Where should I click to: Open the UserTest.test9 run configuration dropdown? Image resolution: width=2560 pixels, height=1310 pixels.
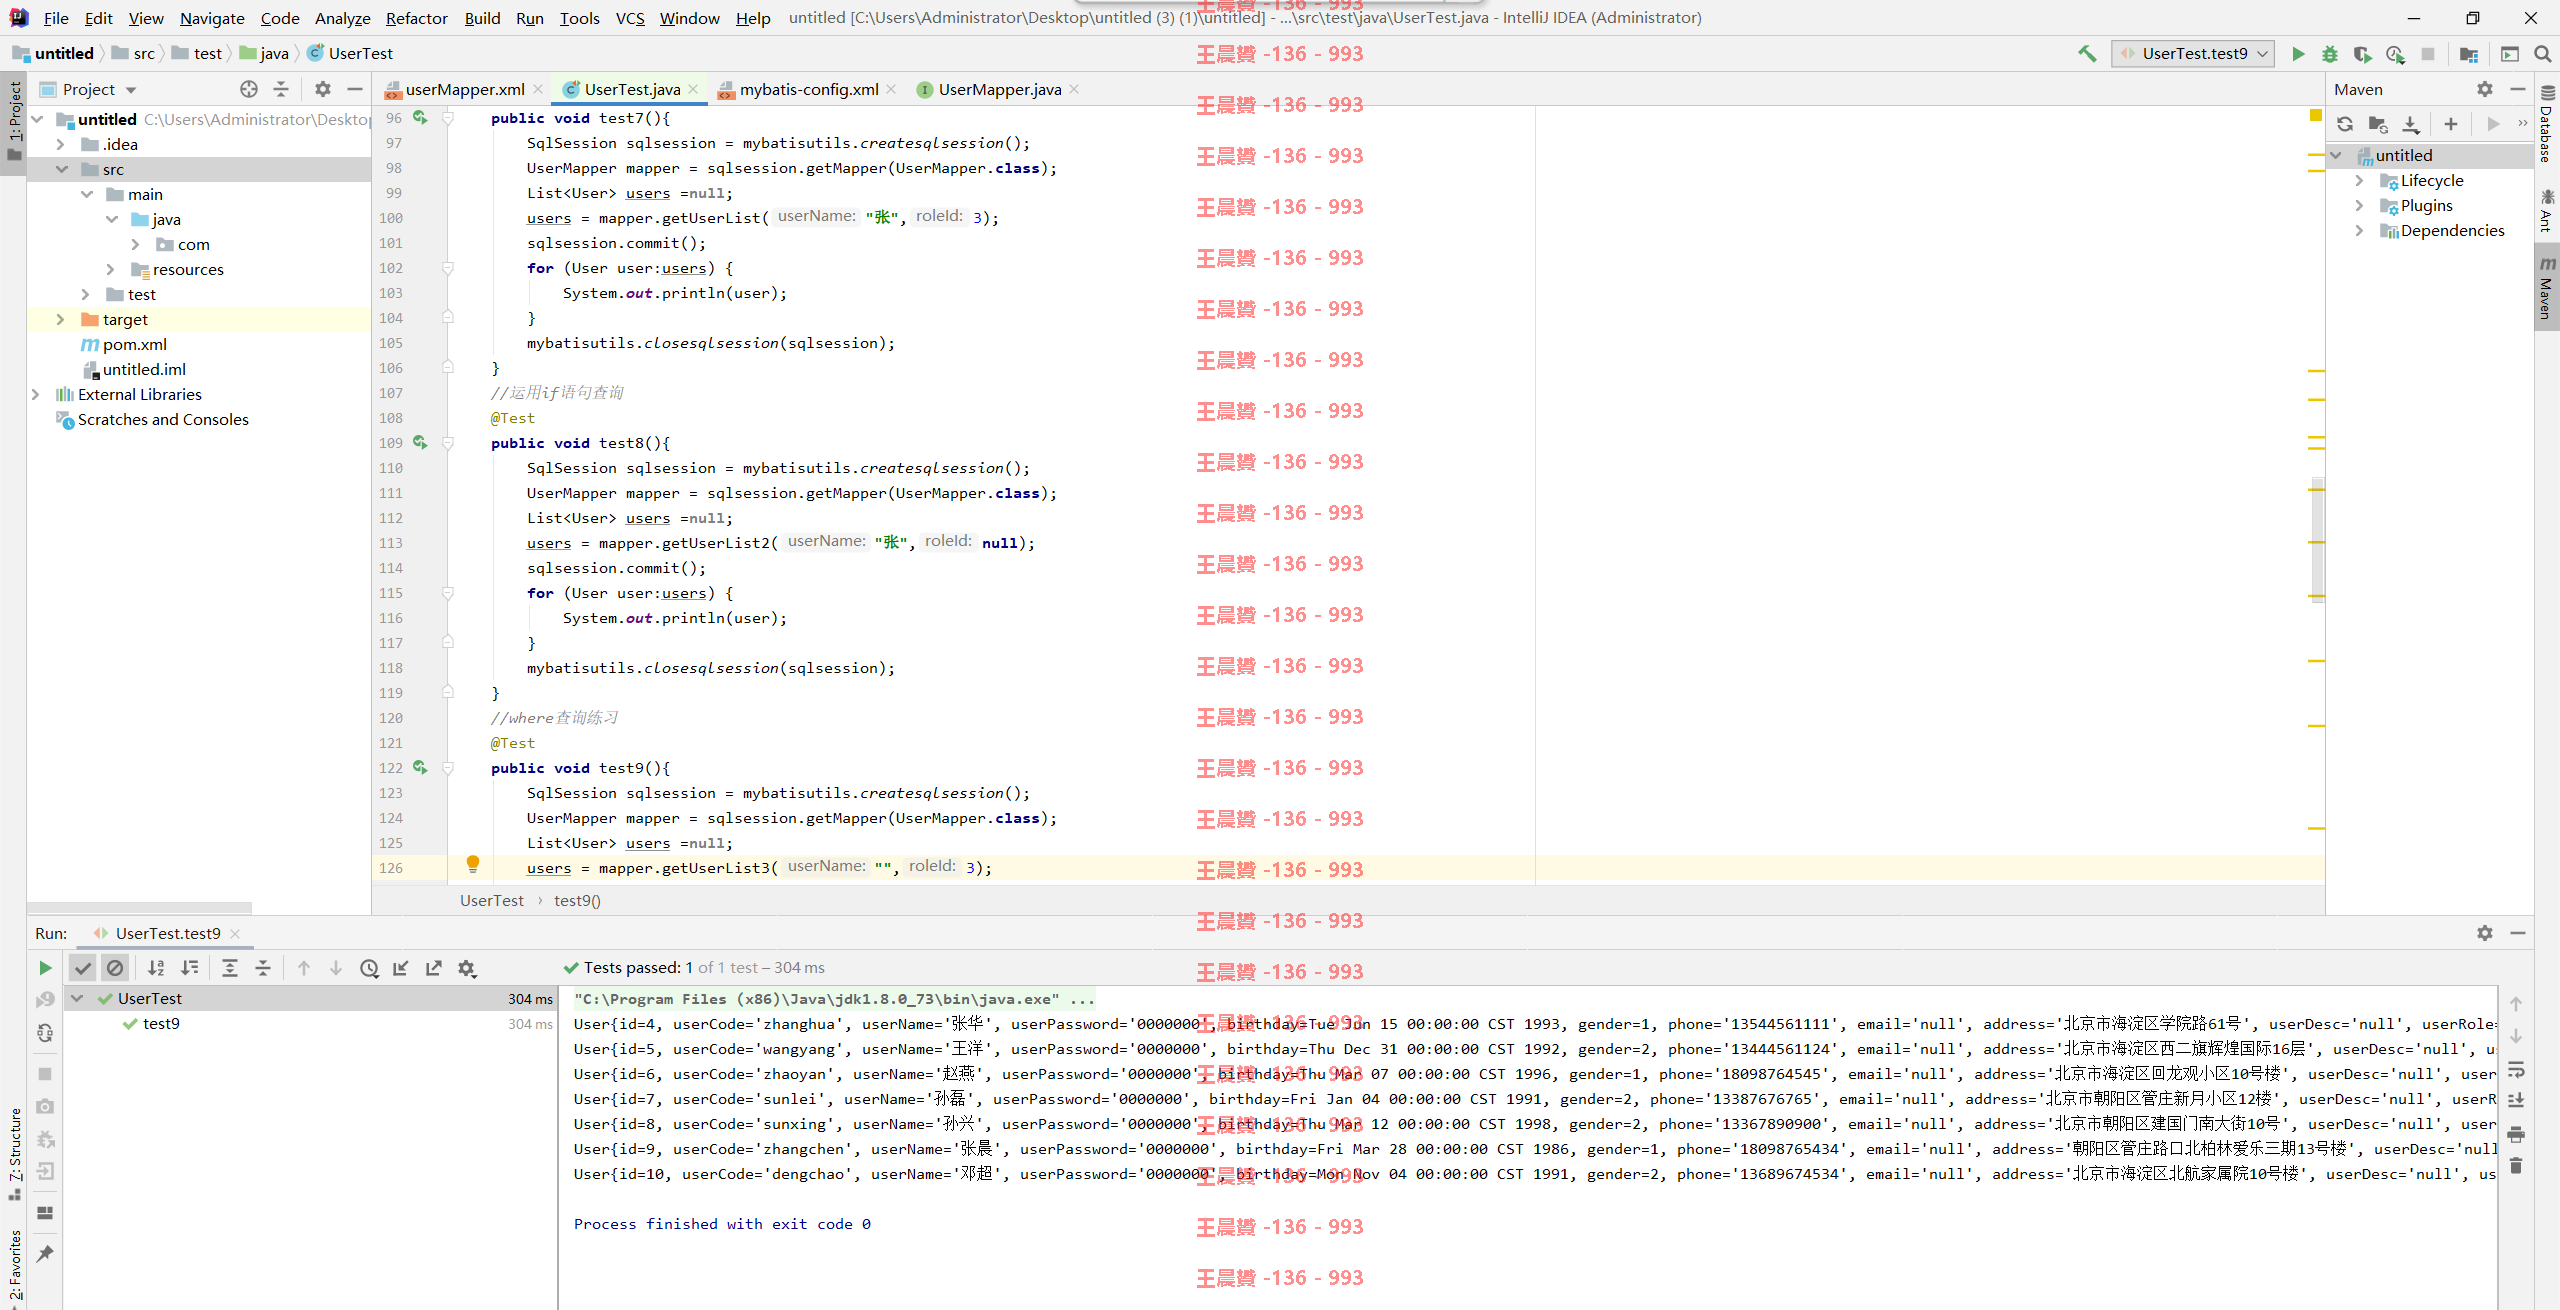(2192, 54)
